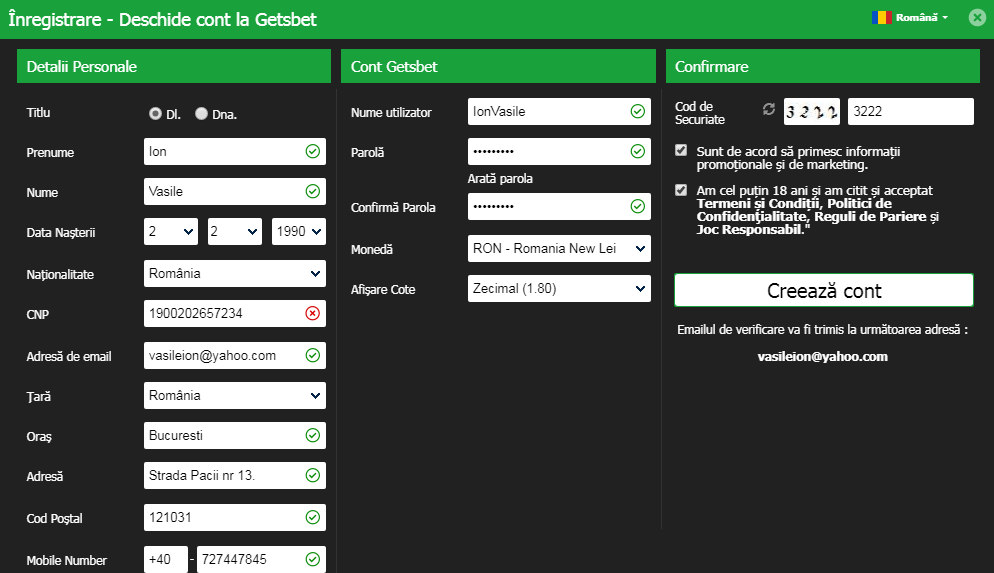Click the green checkmark in Prenume field
This screenshot has width=994, height=573.
tap(313, 151)
